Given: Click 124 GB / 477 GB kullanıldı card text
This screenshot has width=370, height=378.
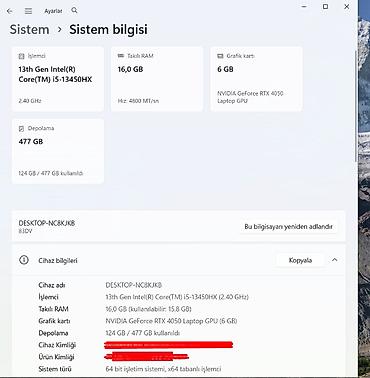Looking at the screenshot, I should (50, 173).
